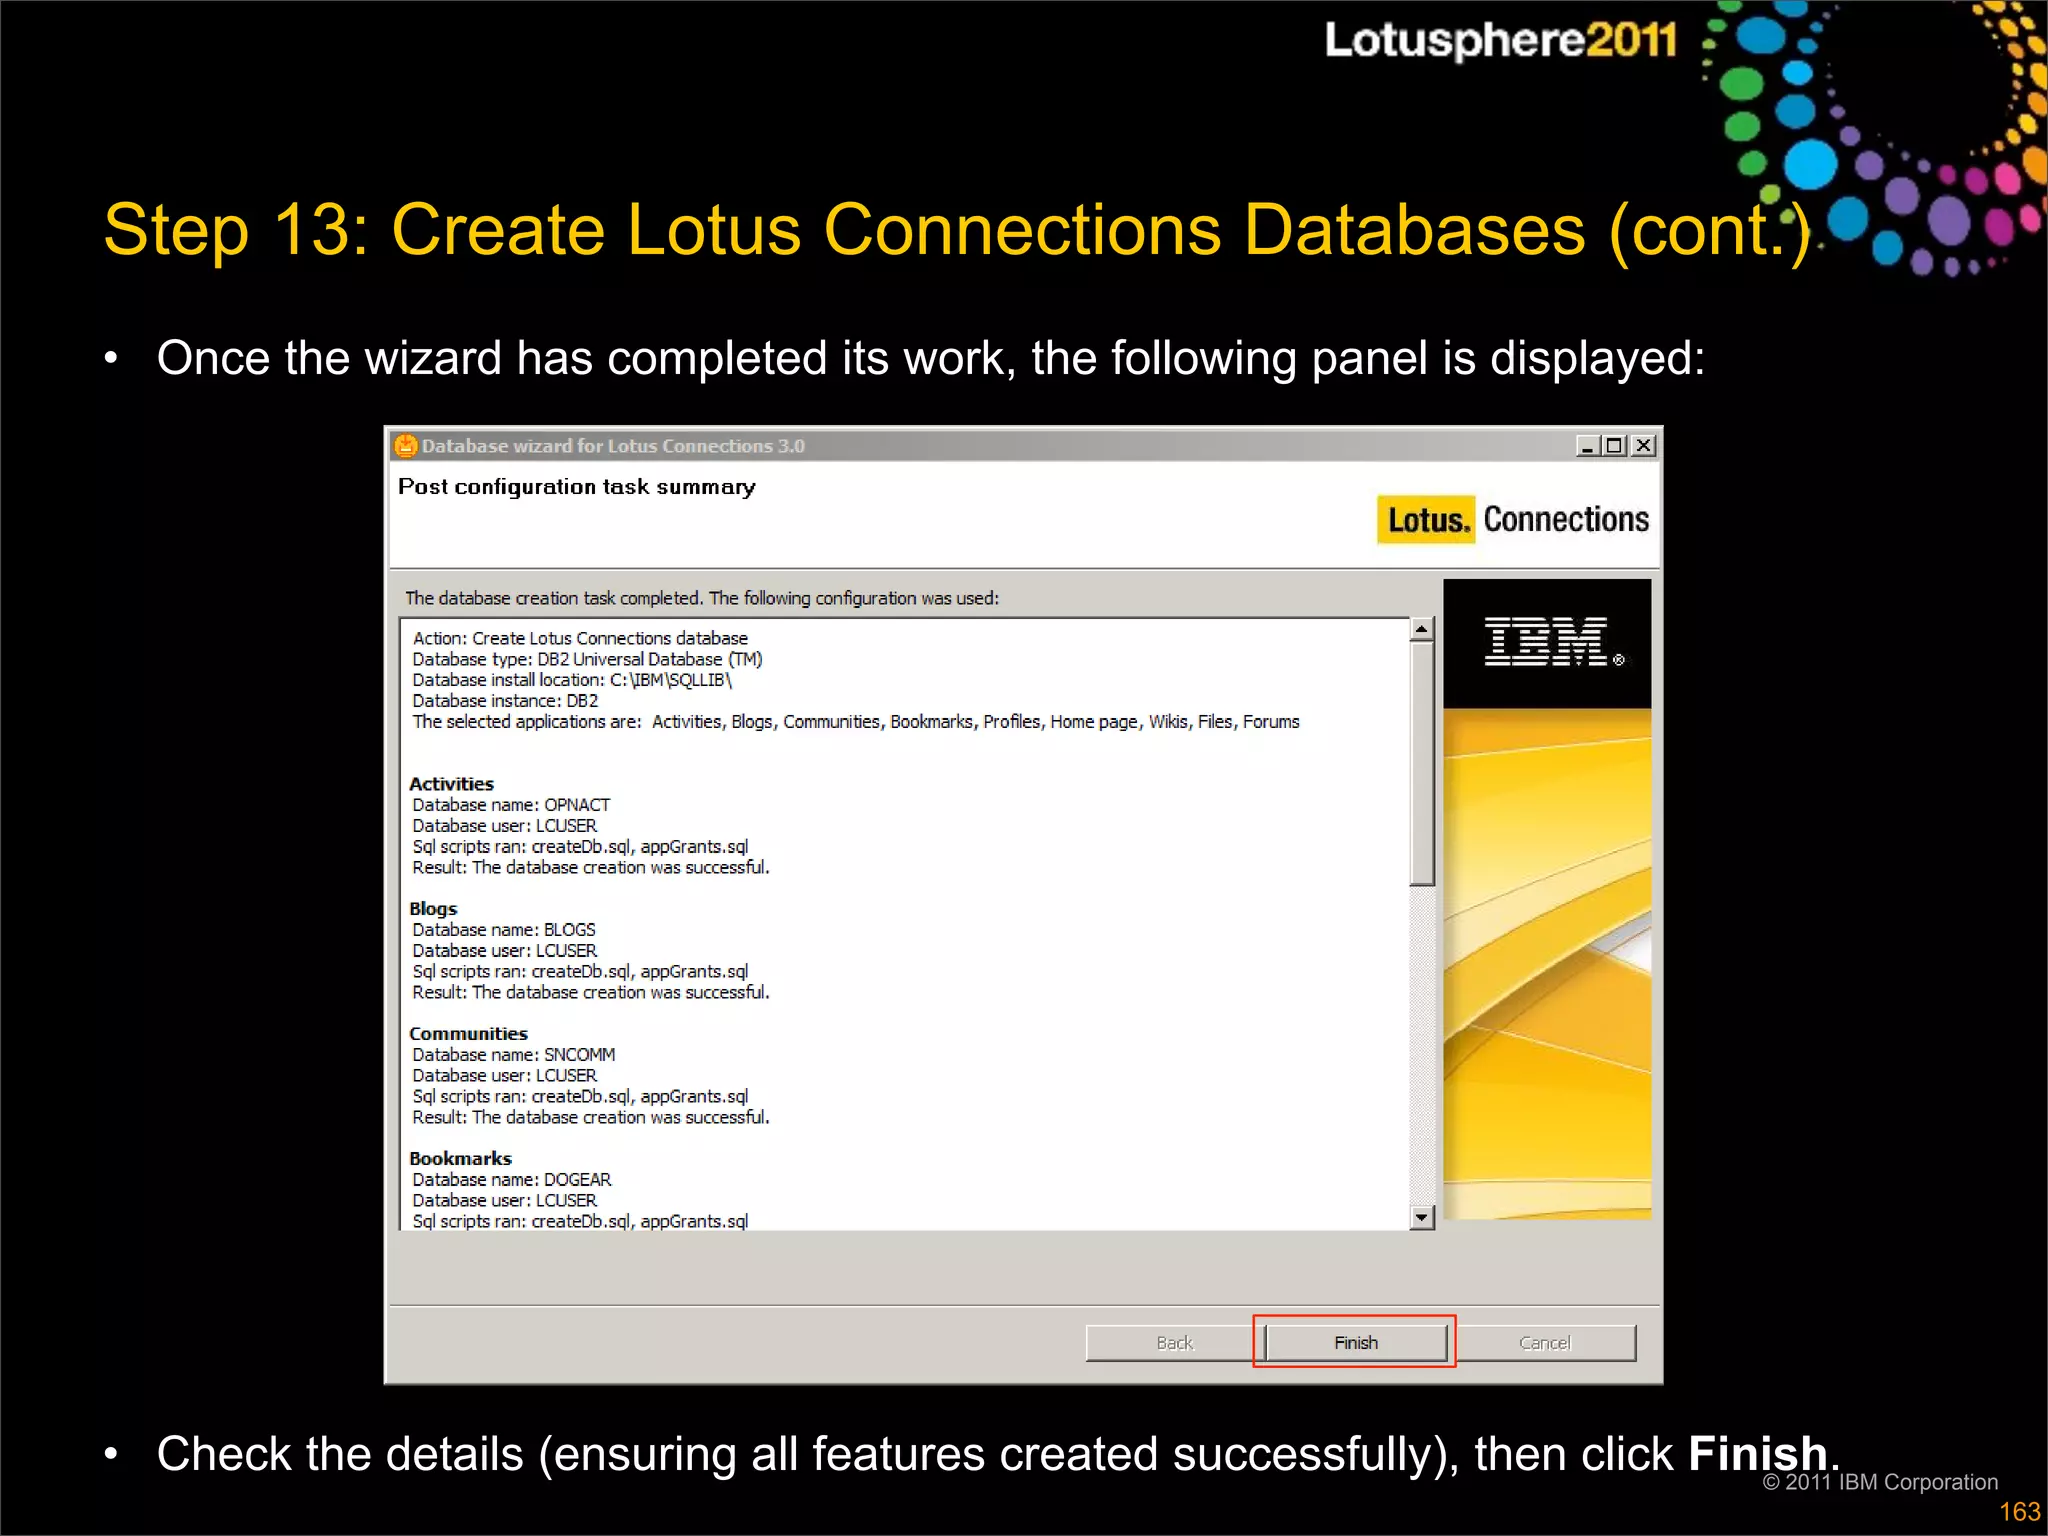Viewport: 2048px width, 1536px height.
Task: Select 'Database instance: DB2' line
Action: click(505, 701)
